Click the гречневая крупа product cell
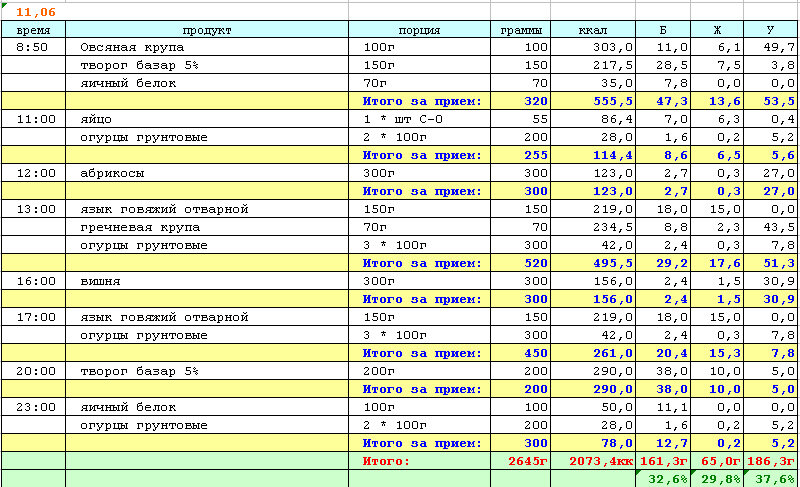This screenshot has width=800, height=487. [207, 227]
